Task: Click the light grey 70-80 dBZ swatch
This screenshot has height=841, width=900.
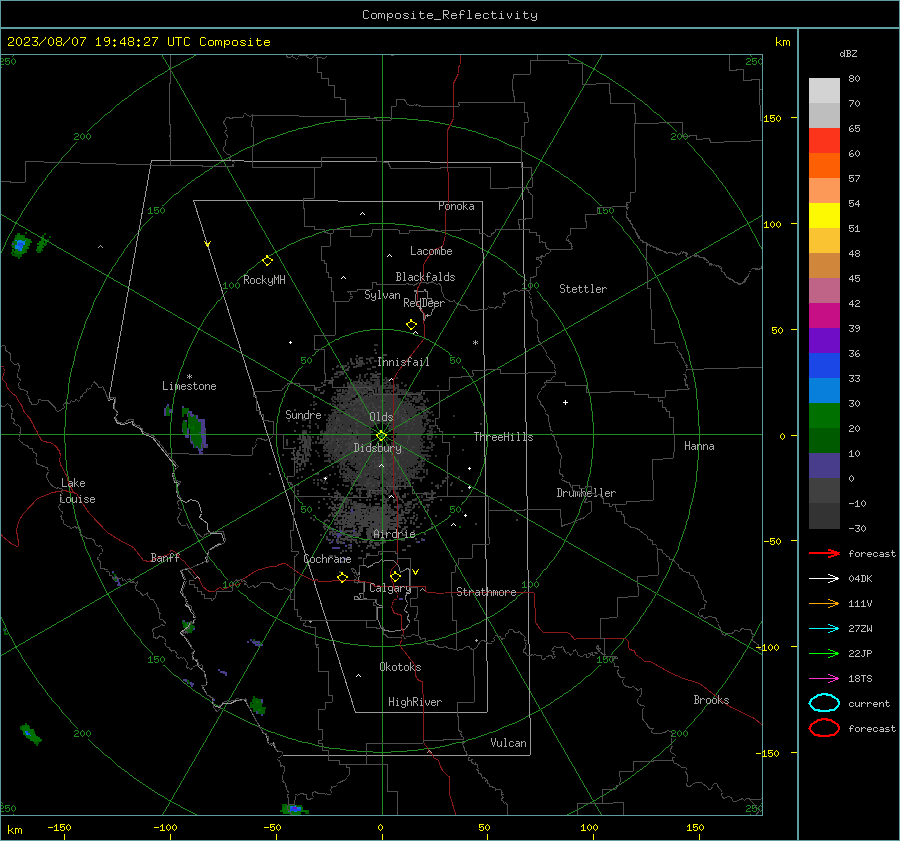Action: point(824,91)
